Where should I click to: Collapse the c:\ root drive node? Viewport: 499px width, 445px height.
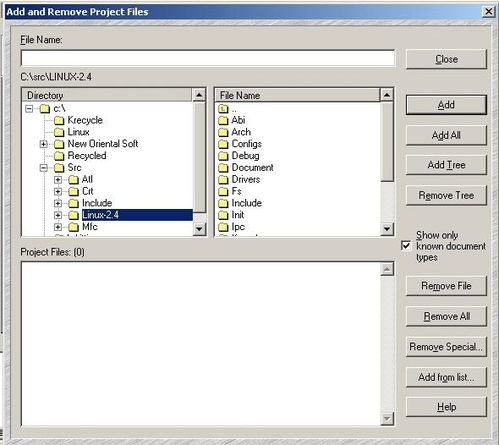pos(29,109)
